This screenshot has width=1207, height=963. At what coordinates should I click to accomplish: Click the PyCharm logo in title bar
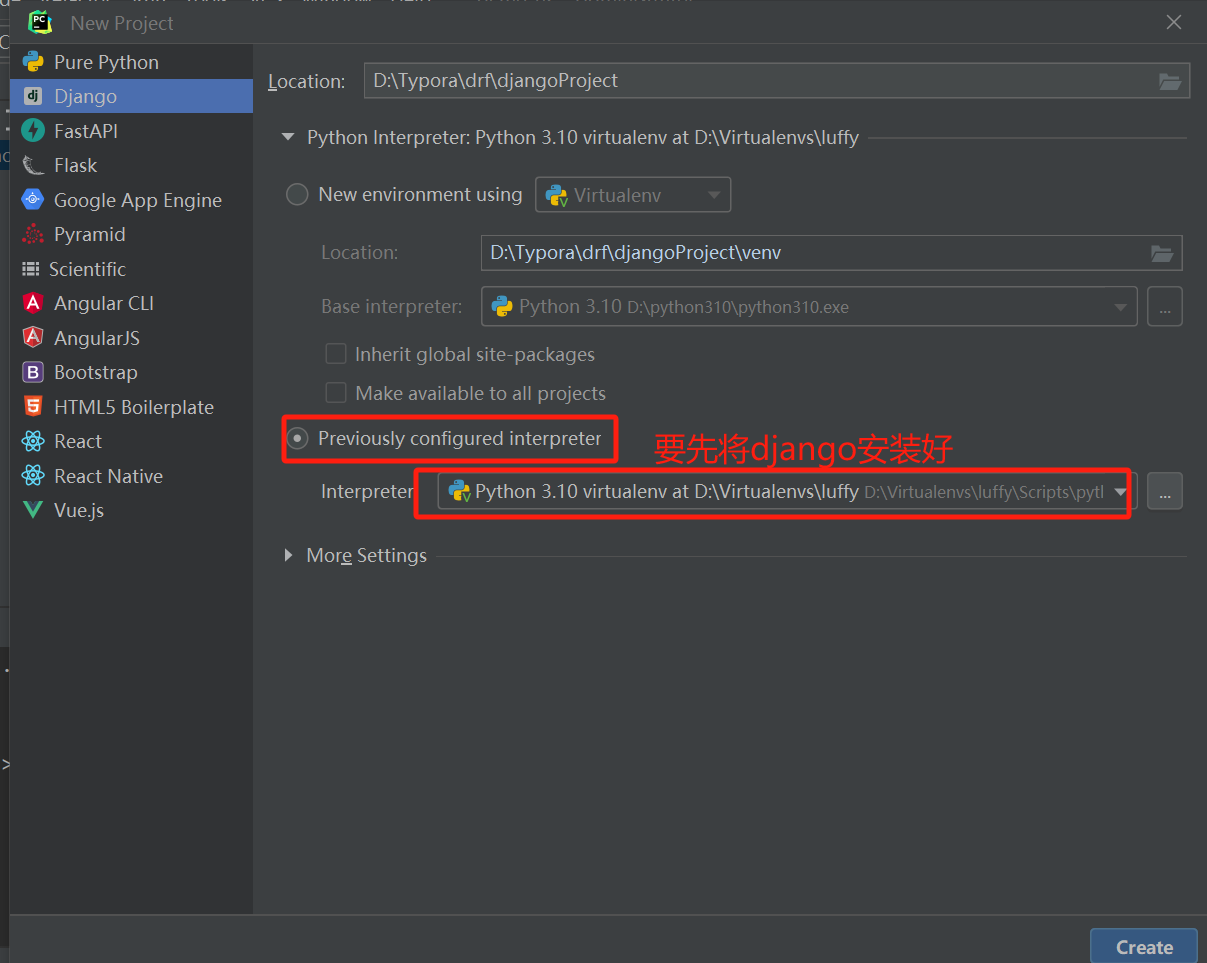[x=40, y=22]
